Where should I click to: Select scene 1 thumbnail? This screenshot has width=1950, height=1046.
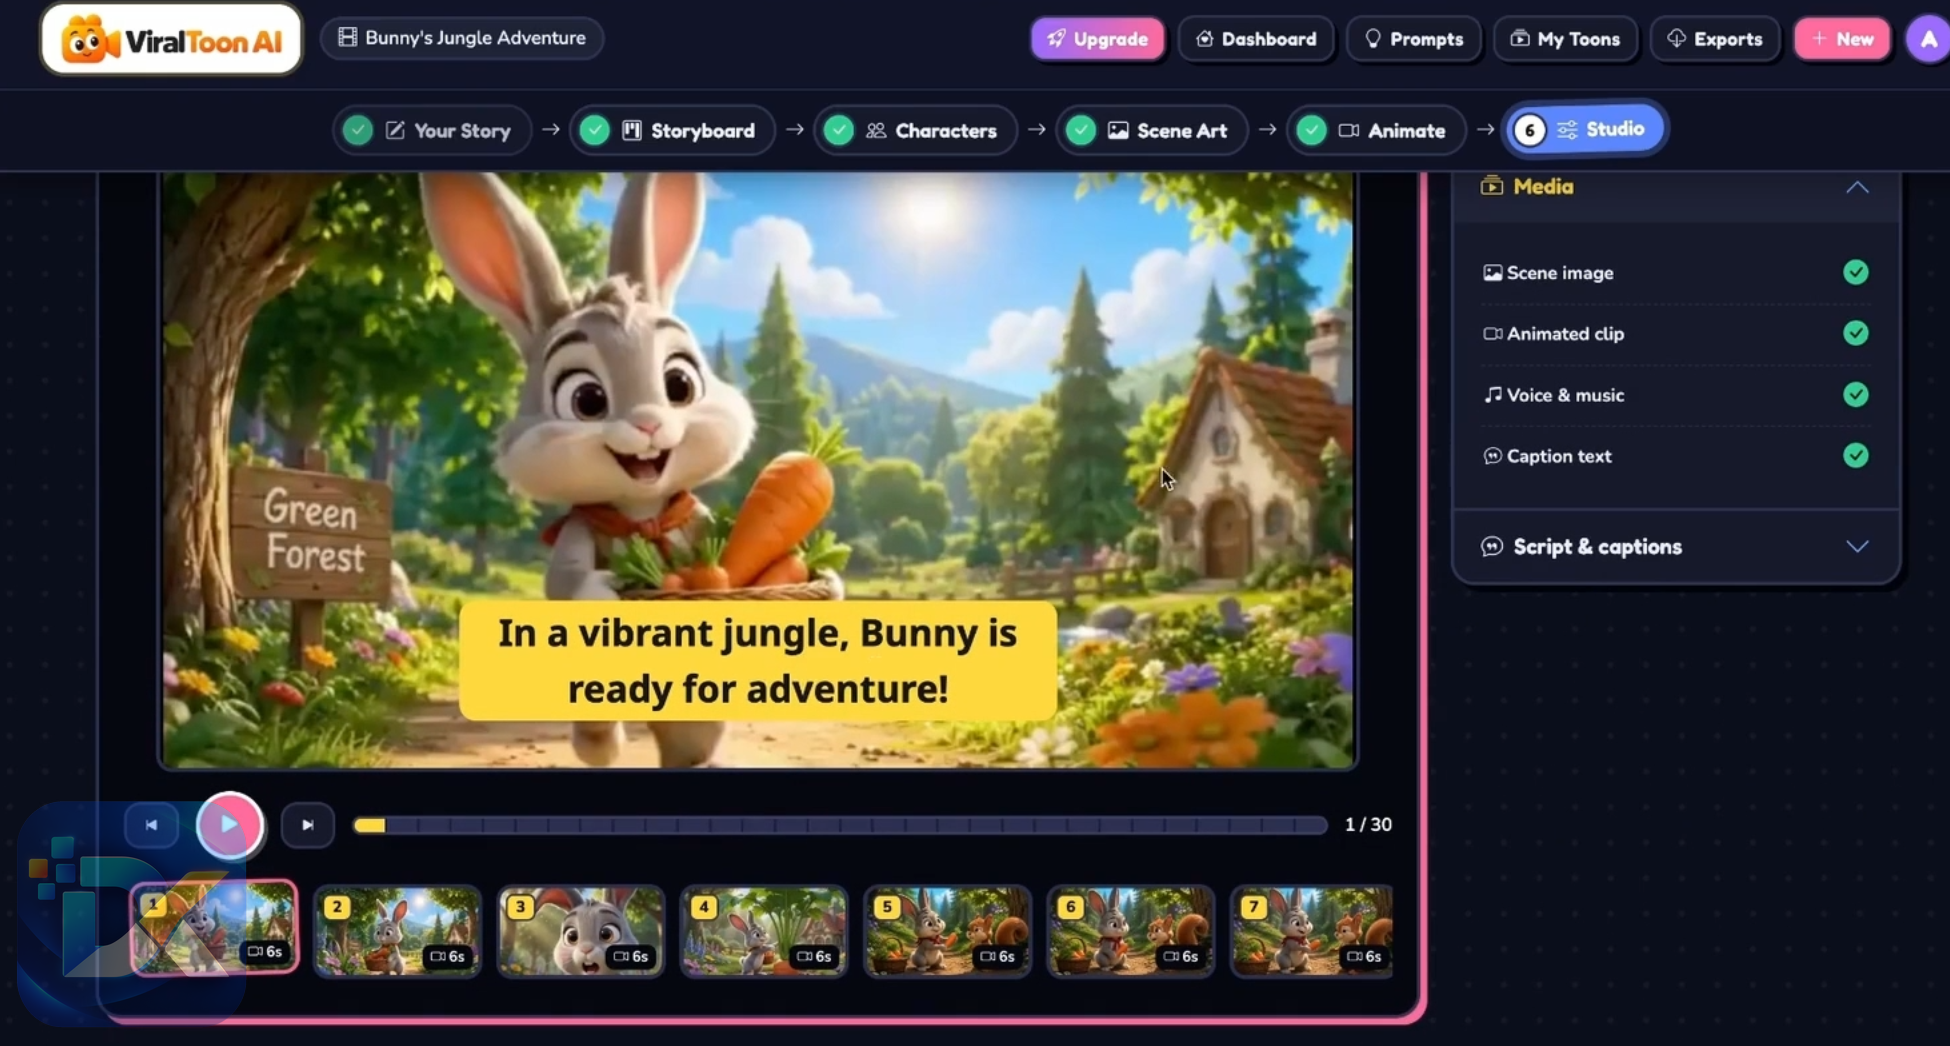(214, 928)
